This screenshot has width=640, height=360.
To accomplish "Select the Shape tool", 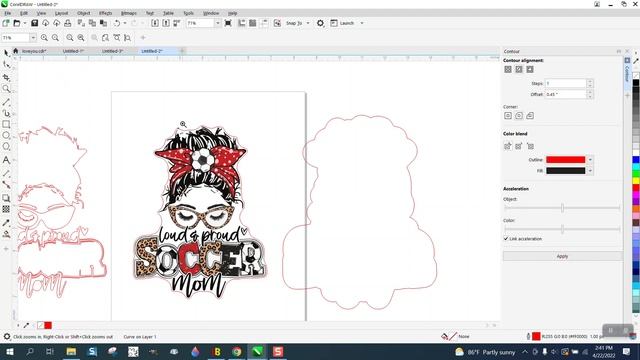I will 6,64.
